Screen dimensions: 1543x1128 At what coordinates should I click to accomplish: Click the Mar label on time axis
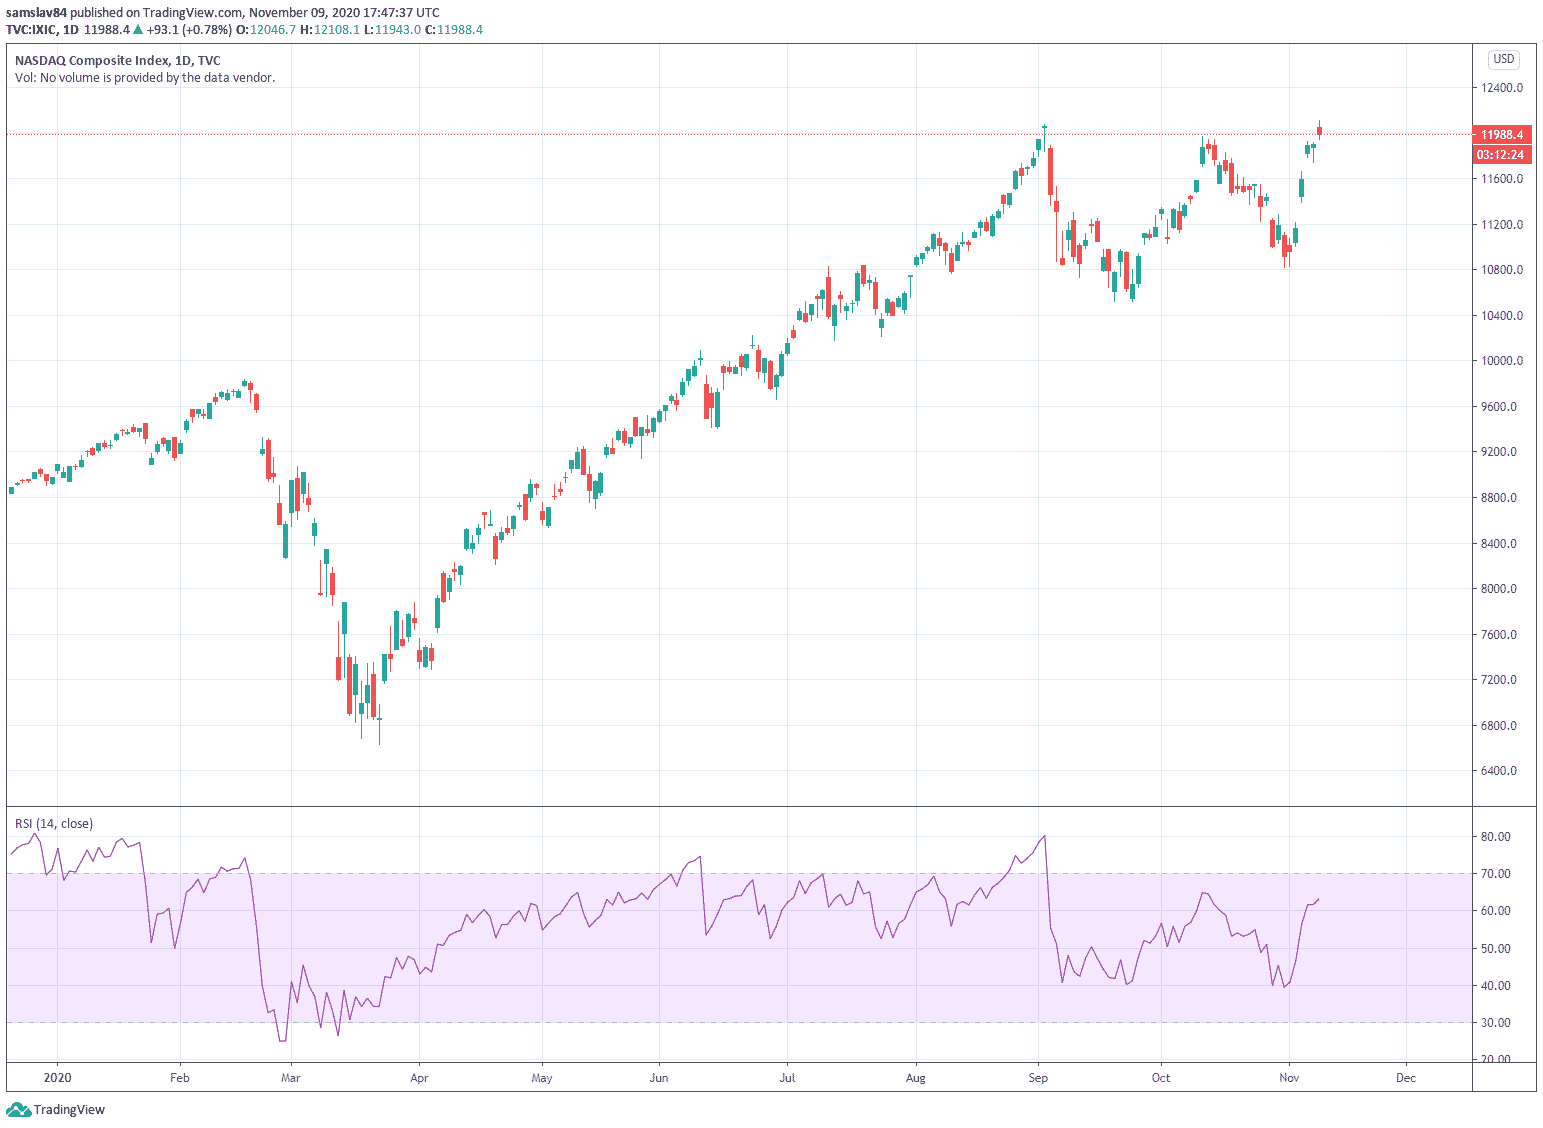(290, 1078)
